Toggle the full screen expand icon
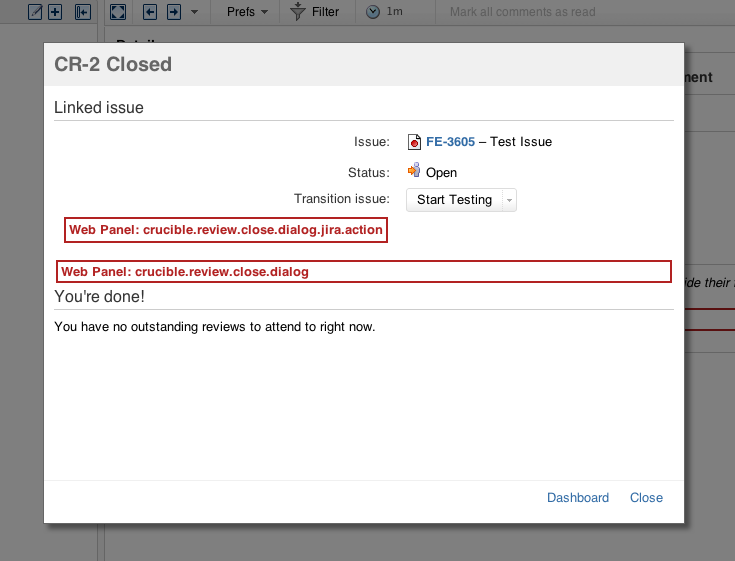This screenshot has width=735, height=561. pos(117,12)
